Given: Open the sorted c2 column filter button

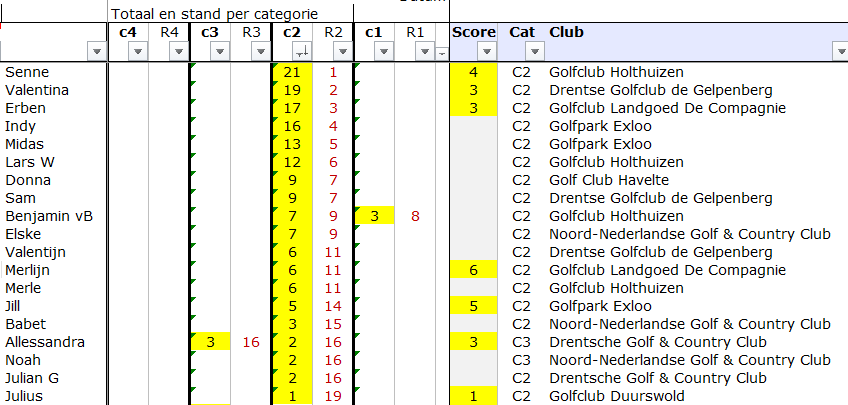Looking at the screenshot, I should [x=303, y=52].
